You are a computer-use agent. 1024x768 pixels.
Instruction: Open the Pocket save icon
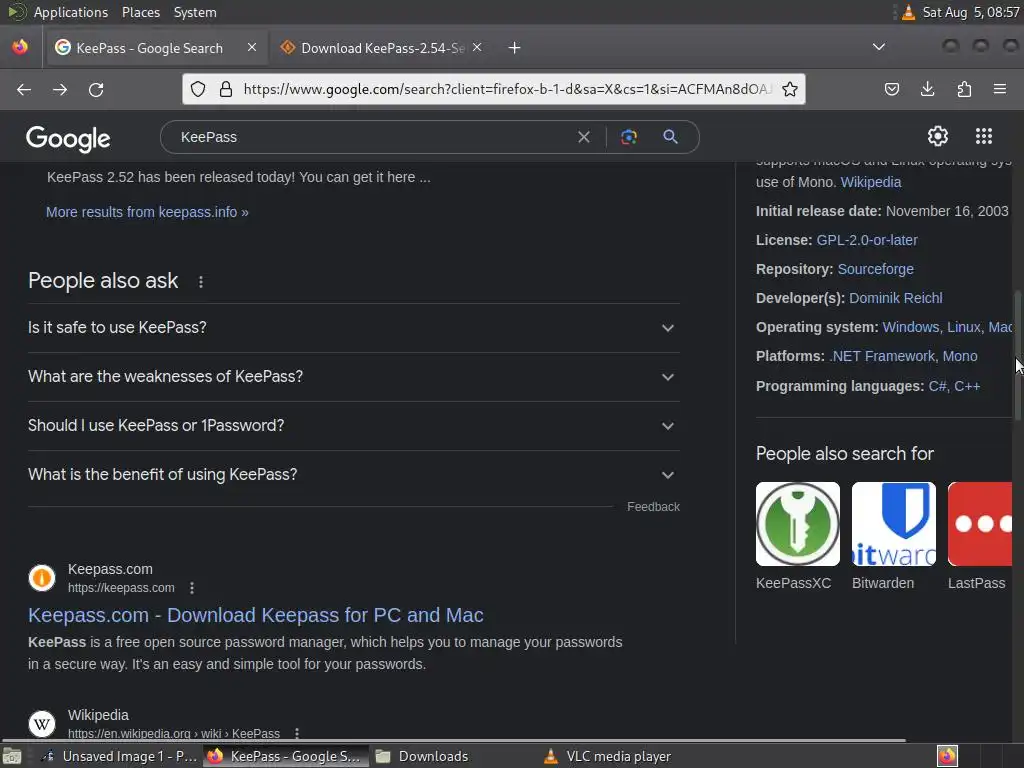891,89
